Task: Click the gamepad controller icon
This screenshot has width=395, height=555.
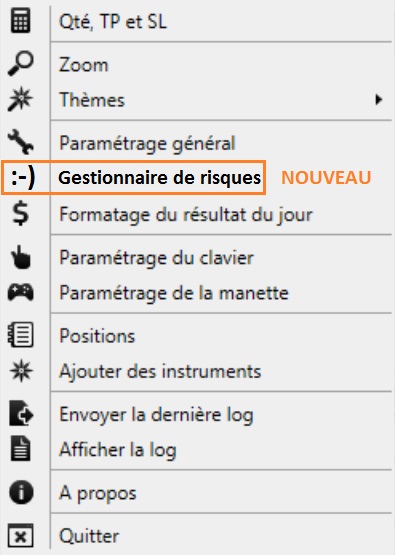Action: (21, 292)
